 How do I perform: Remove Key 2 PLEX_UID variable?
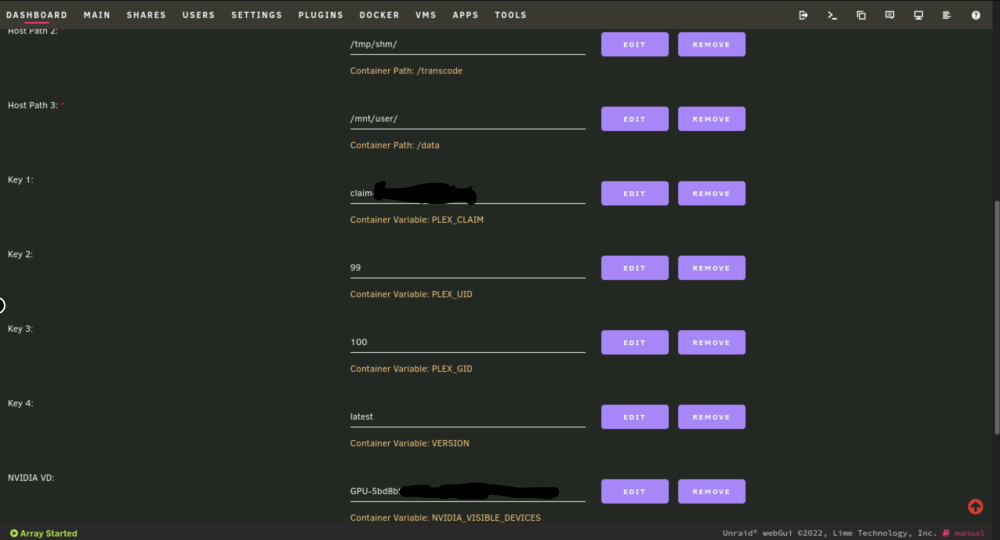click(x=711, y=268)
